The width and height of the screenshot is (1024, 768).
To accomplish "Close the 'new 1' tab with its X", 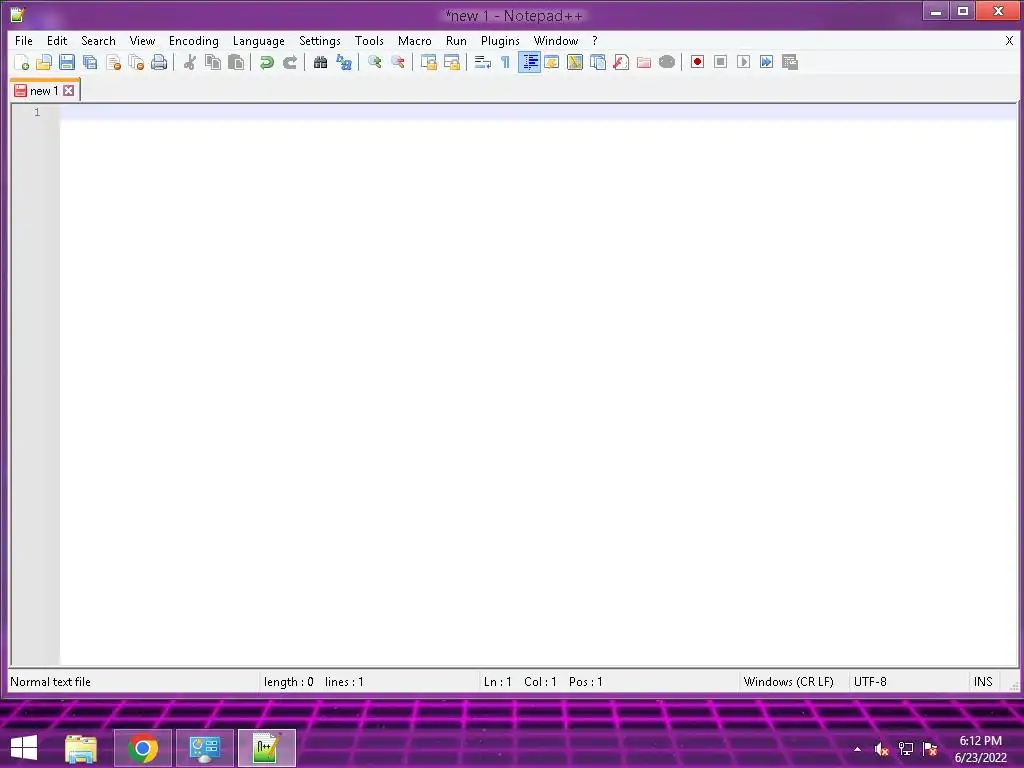I will (69, 91).
